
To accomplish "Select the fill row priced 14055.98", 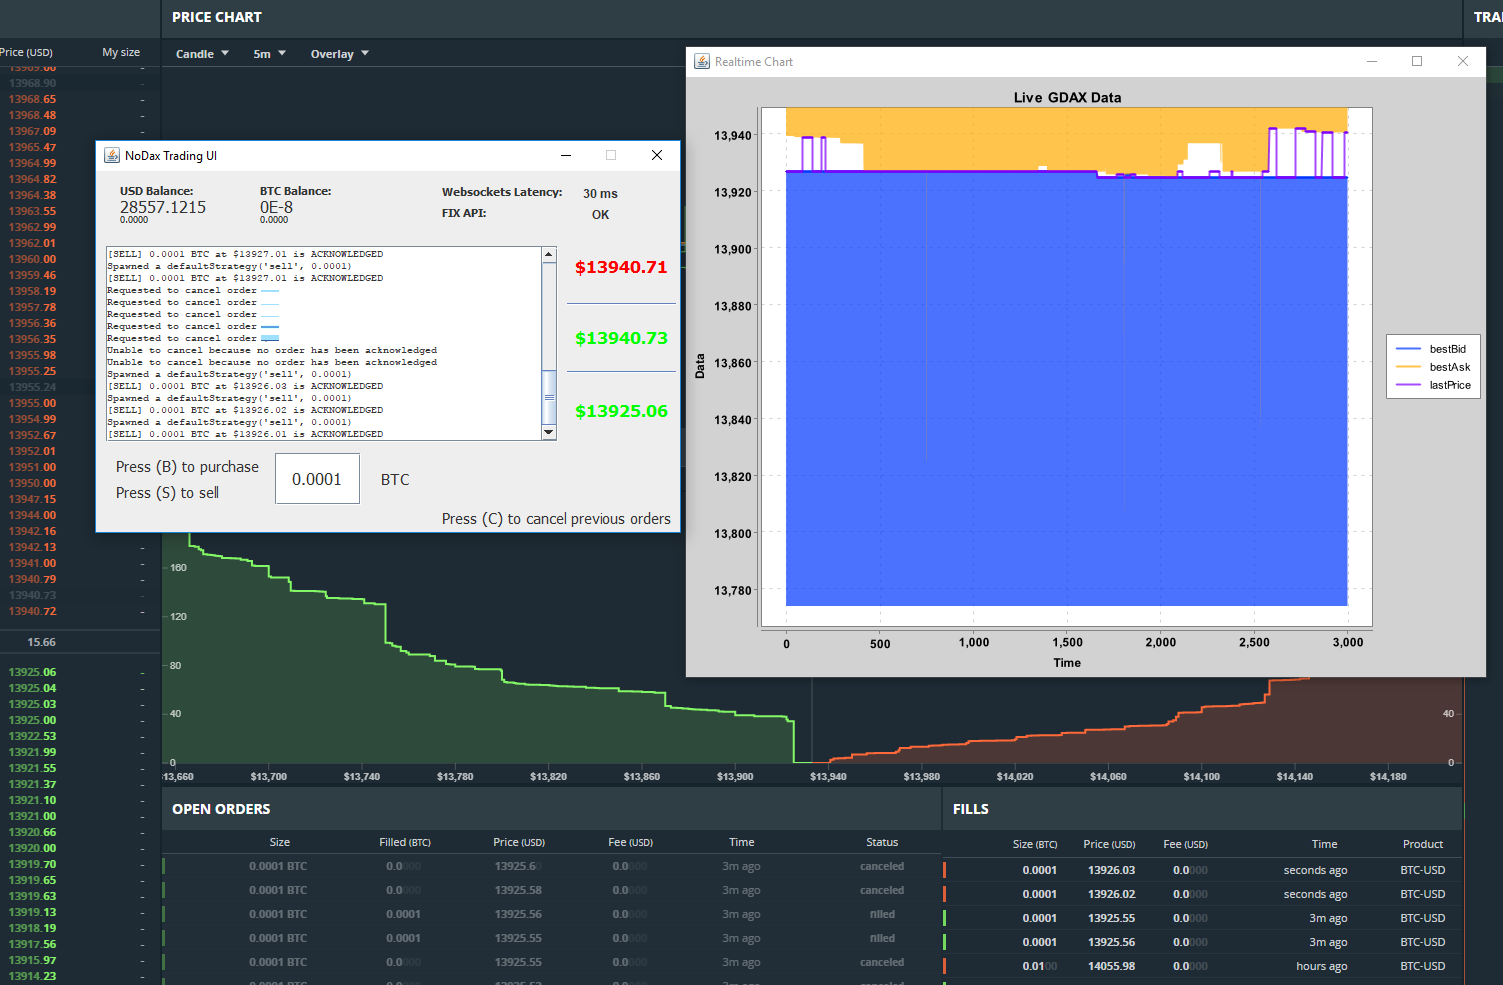I will click(x=1202, y=966).
